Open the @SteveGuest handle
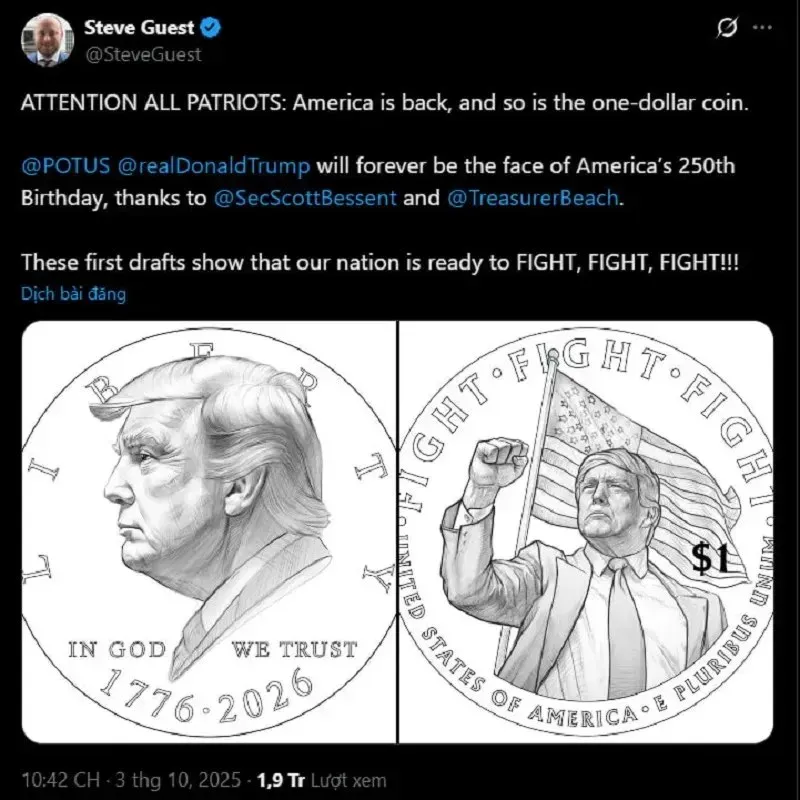Viewport: 800px width, 800px height. point(142,55)
